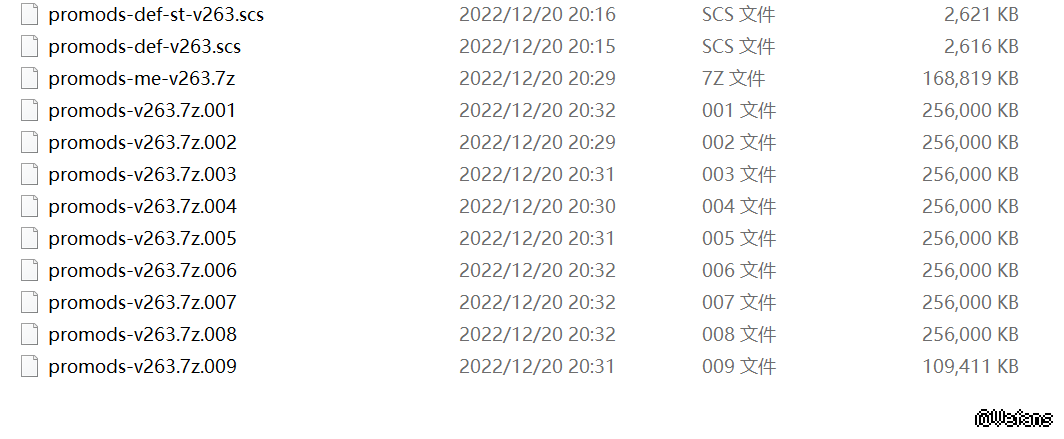
Task: Click the 109,411 KB size entry
Action: point(970,367)
